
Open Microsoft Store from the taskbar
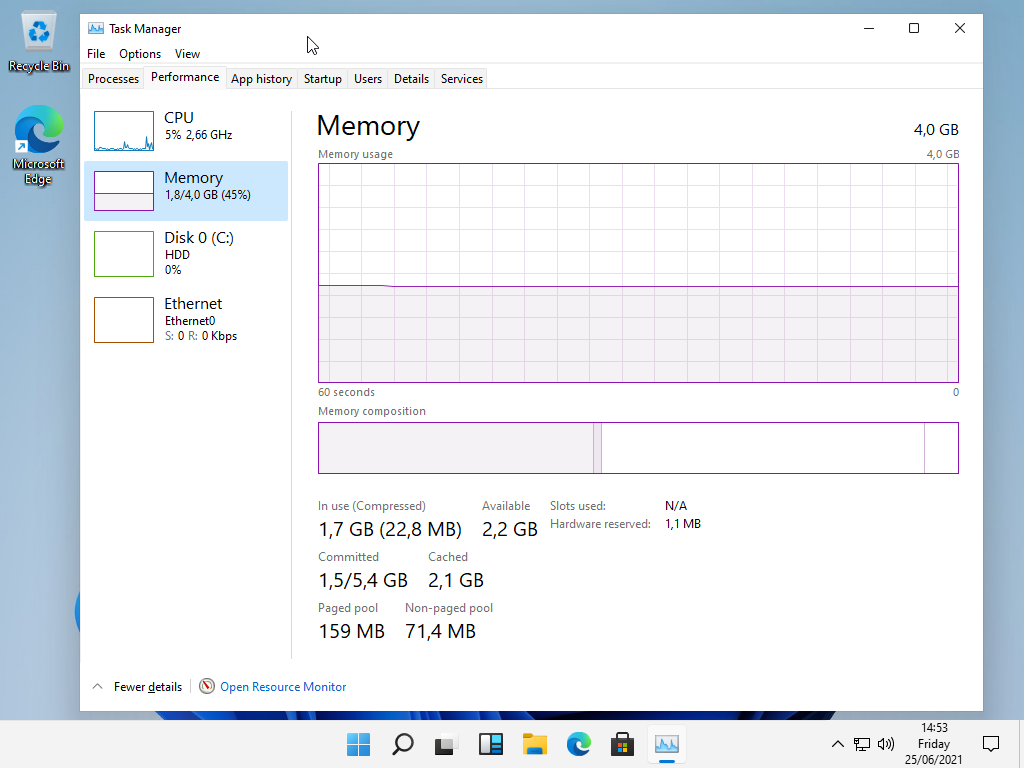coord(622,744)
